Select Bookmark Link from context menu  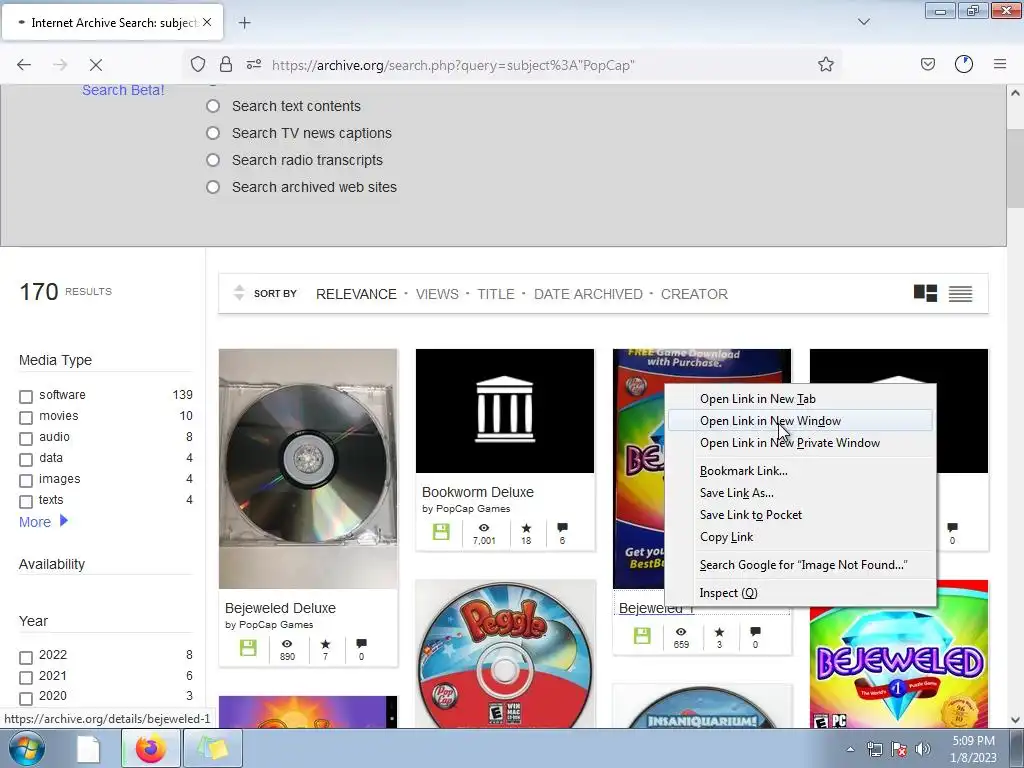pos(800,471)
